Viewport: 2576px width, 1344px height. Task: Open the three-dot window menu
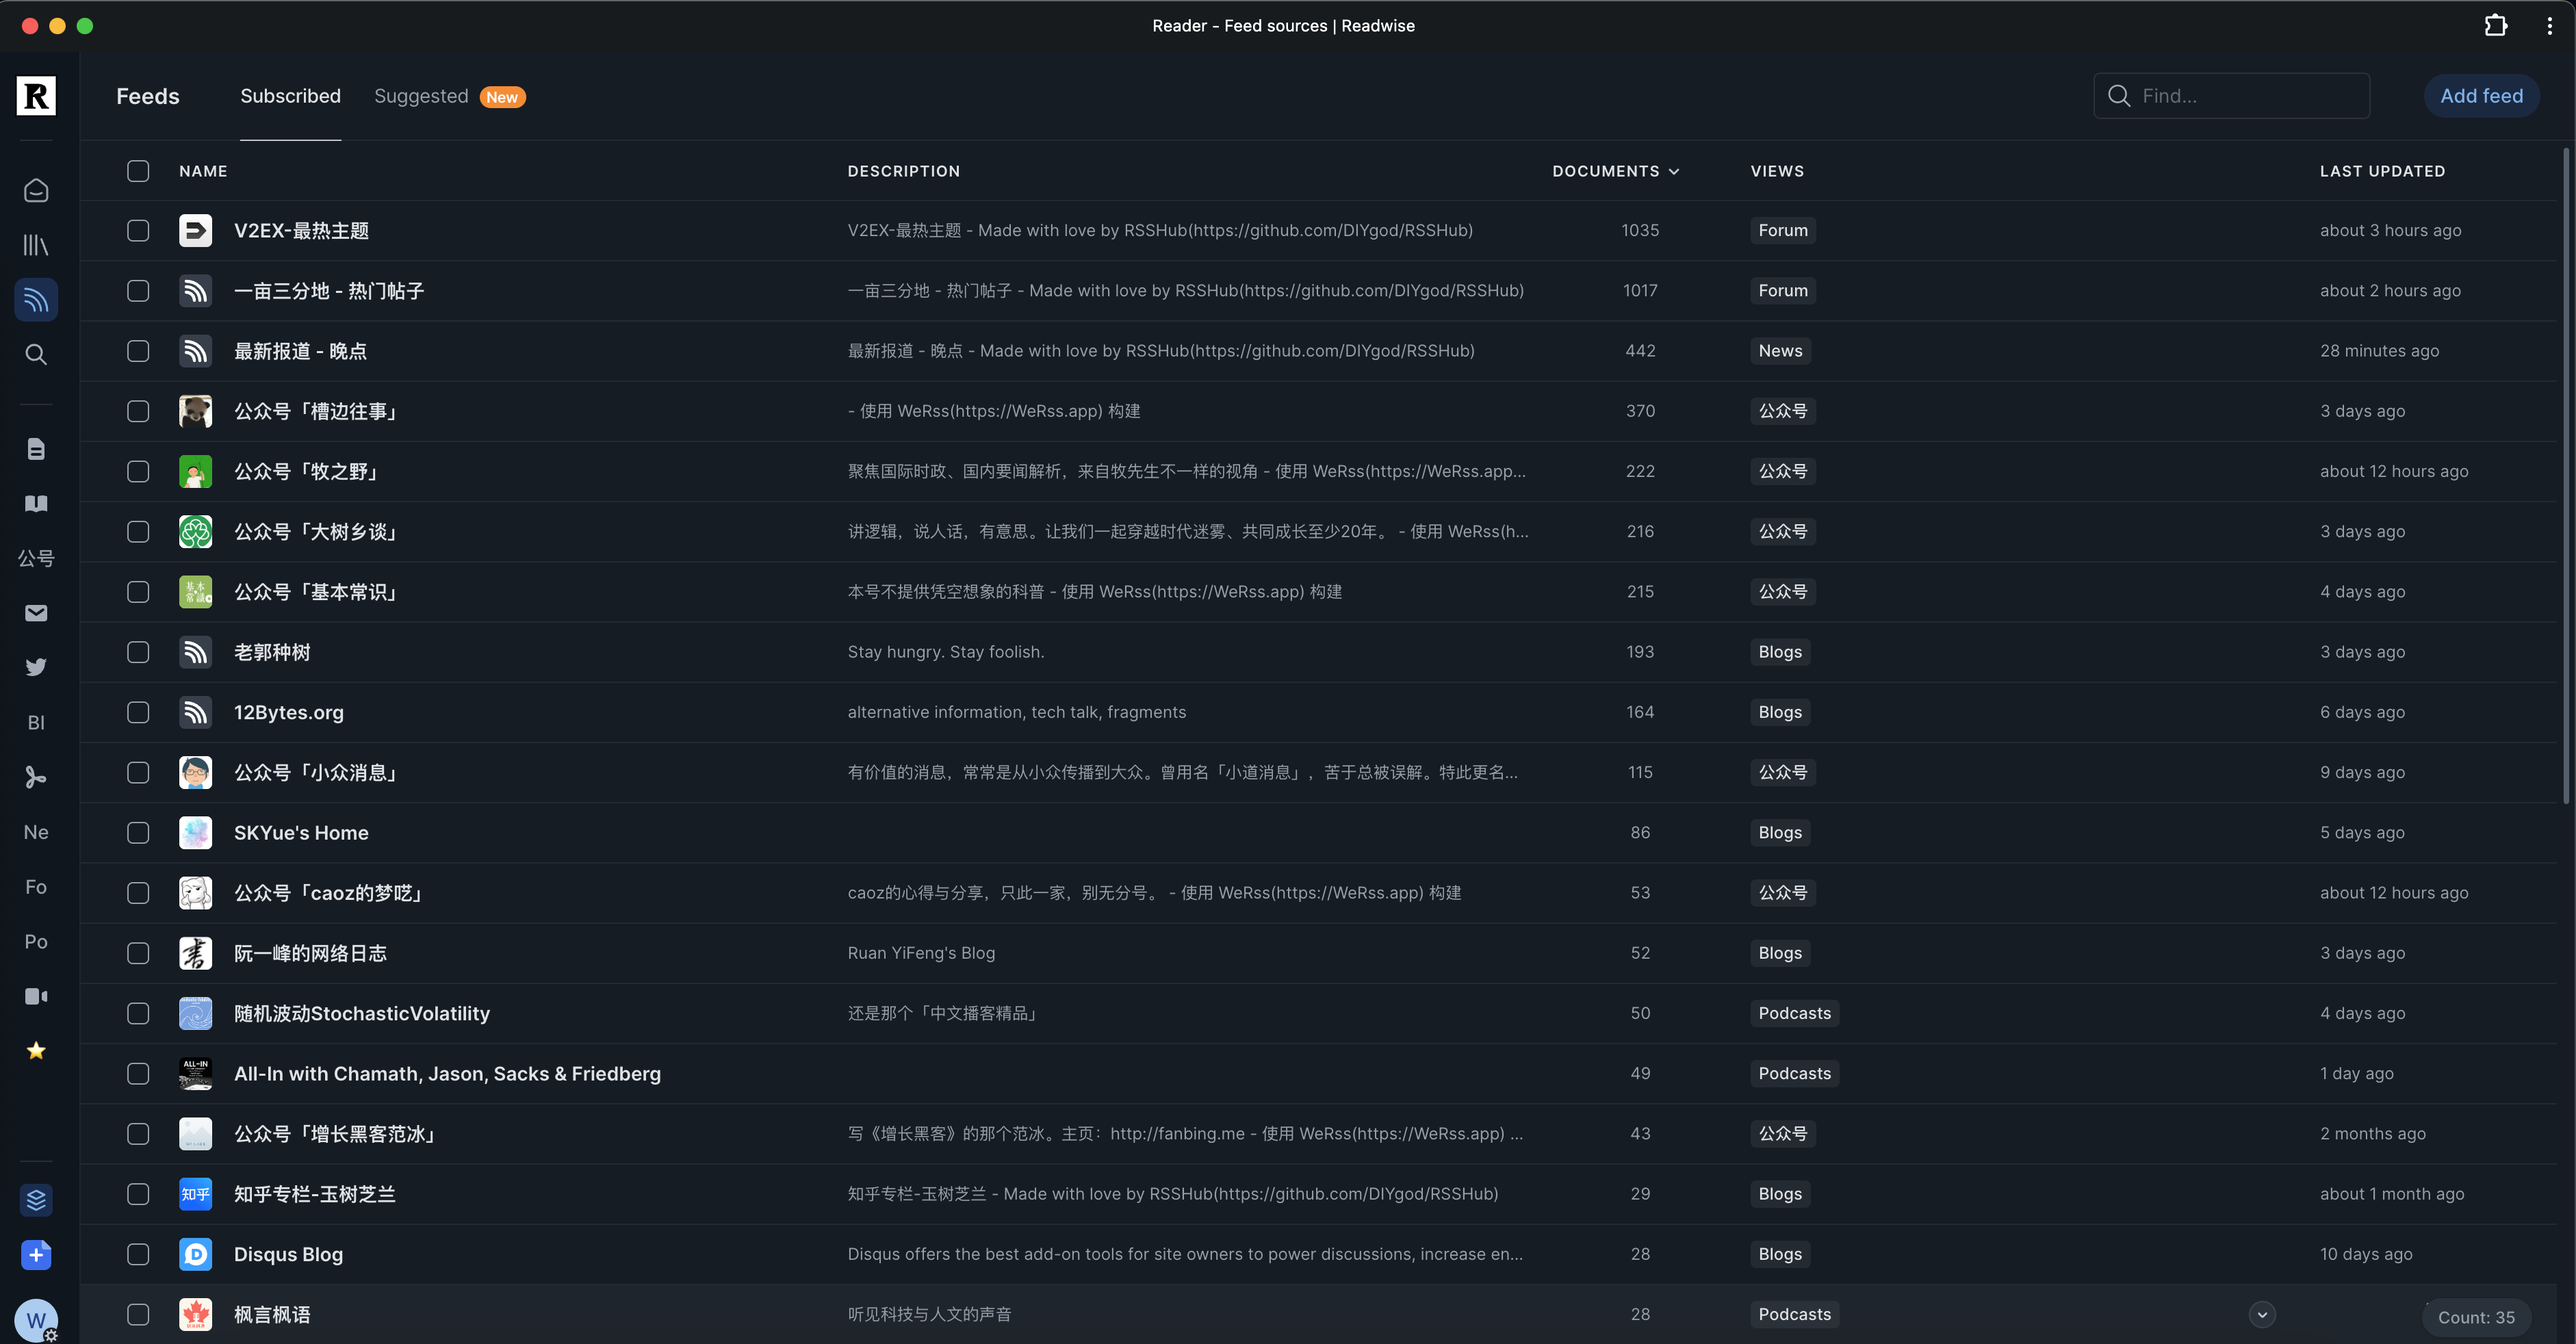point(2549,25)
